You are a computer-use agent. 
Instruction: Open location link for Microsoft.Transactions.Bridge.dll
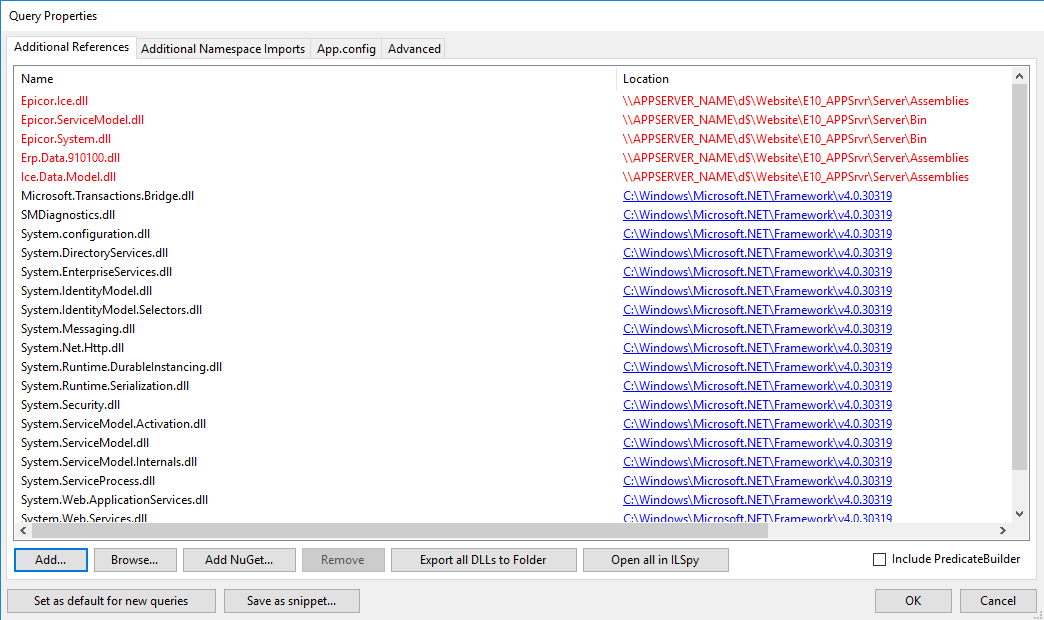[x=757, y=196]
